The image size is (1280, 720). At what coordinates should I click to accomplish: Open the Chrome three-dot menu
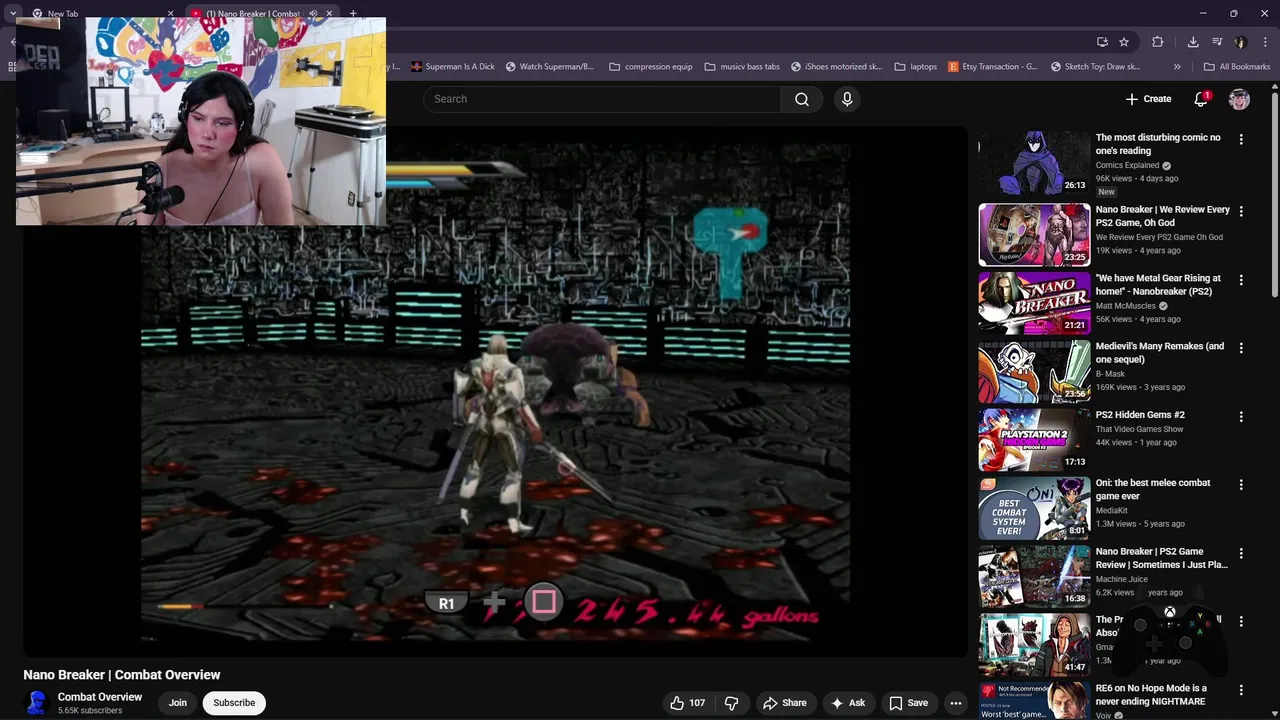[x=1265, y=42]
